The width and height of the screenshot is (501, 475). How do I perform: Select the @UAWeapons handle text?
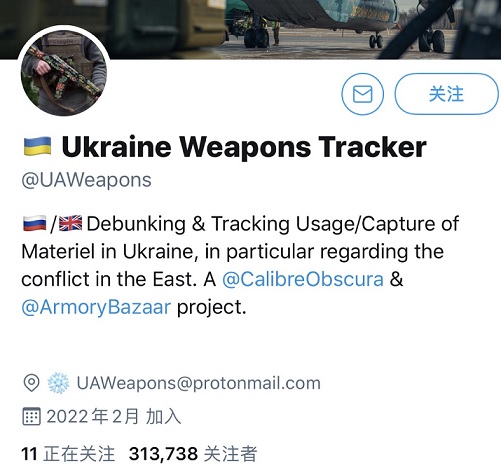coord(86,180)
